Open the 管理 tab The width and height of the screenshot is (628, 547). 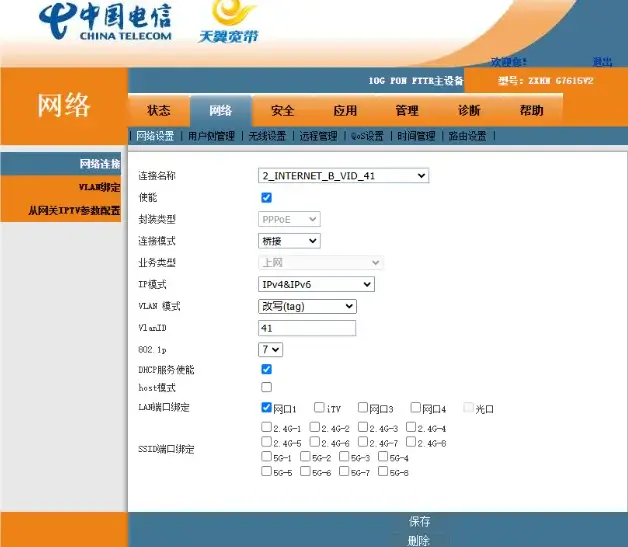[407, 111]
